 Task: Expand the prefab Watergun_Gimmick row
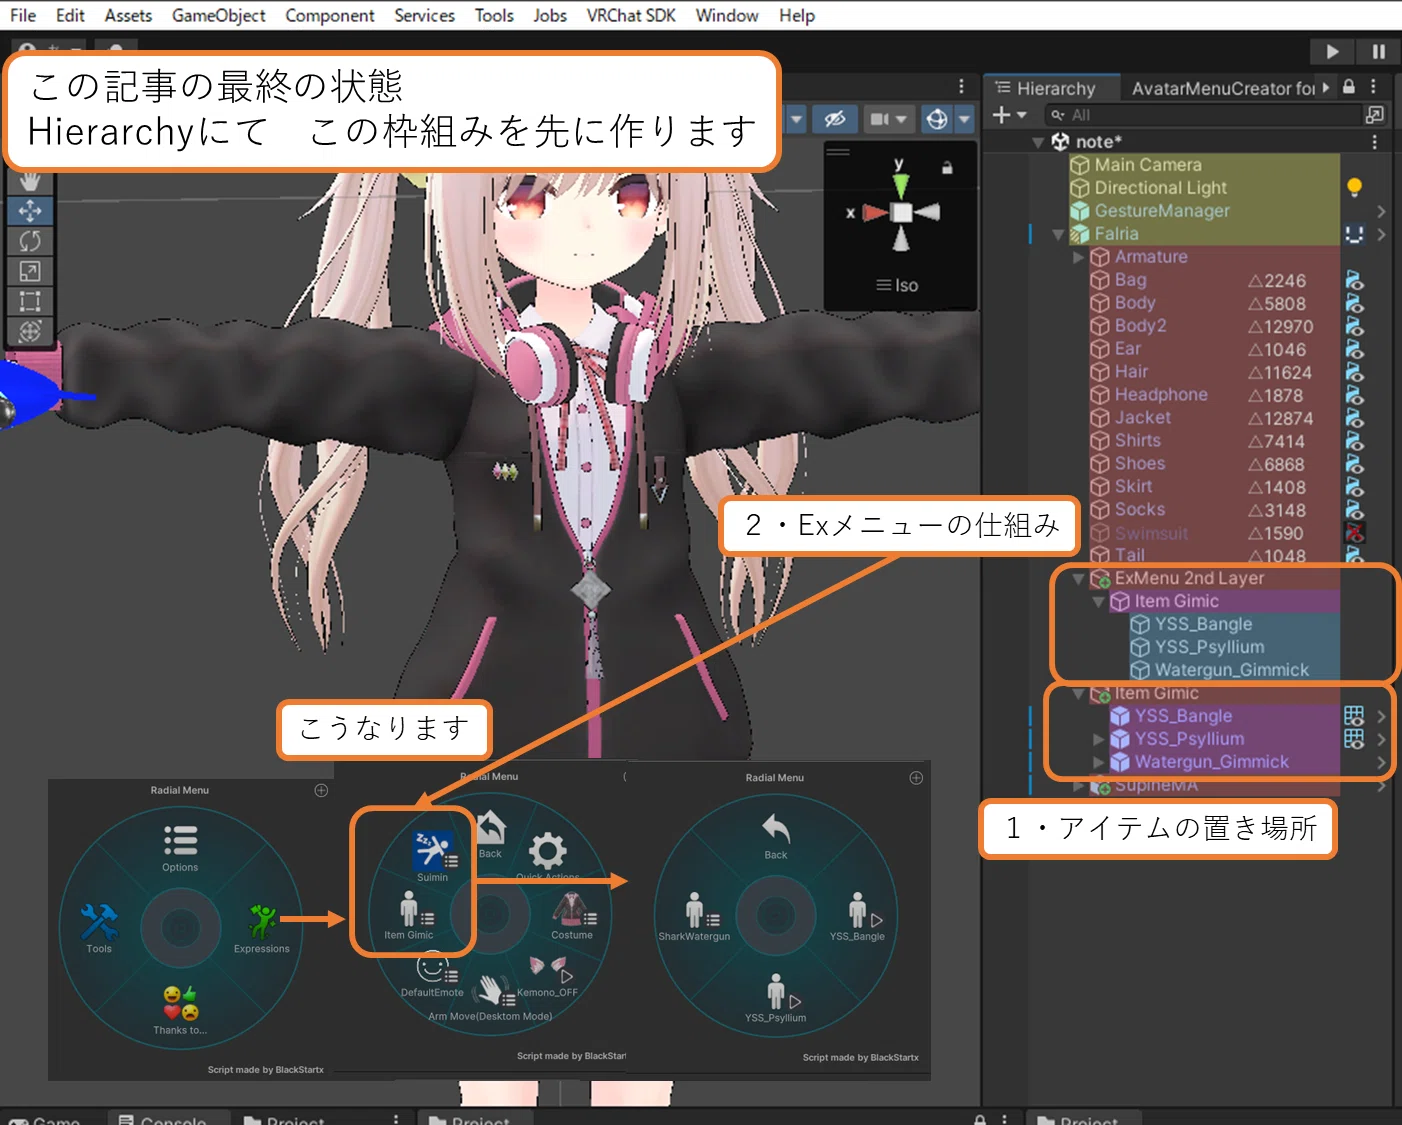click(x=1098, y=763)
